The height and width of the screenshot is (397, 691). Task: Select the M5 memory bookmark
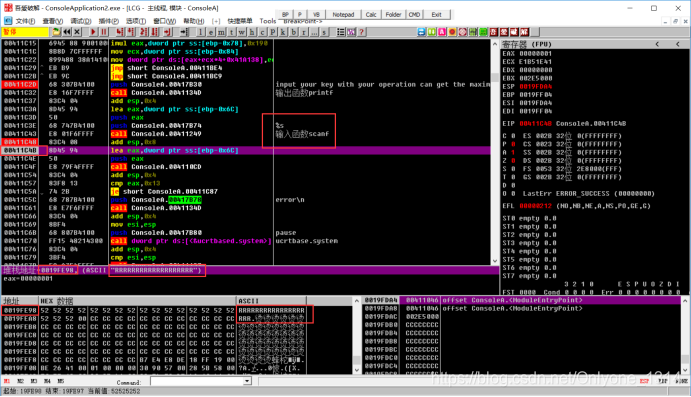(x=61, y=381)
